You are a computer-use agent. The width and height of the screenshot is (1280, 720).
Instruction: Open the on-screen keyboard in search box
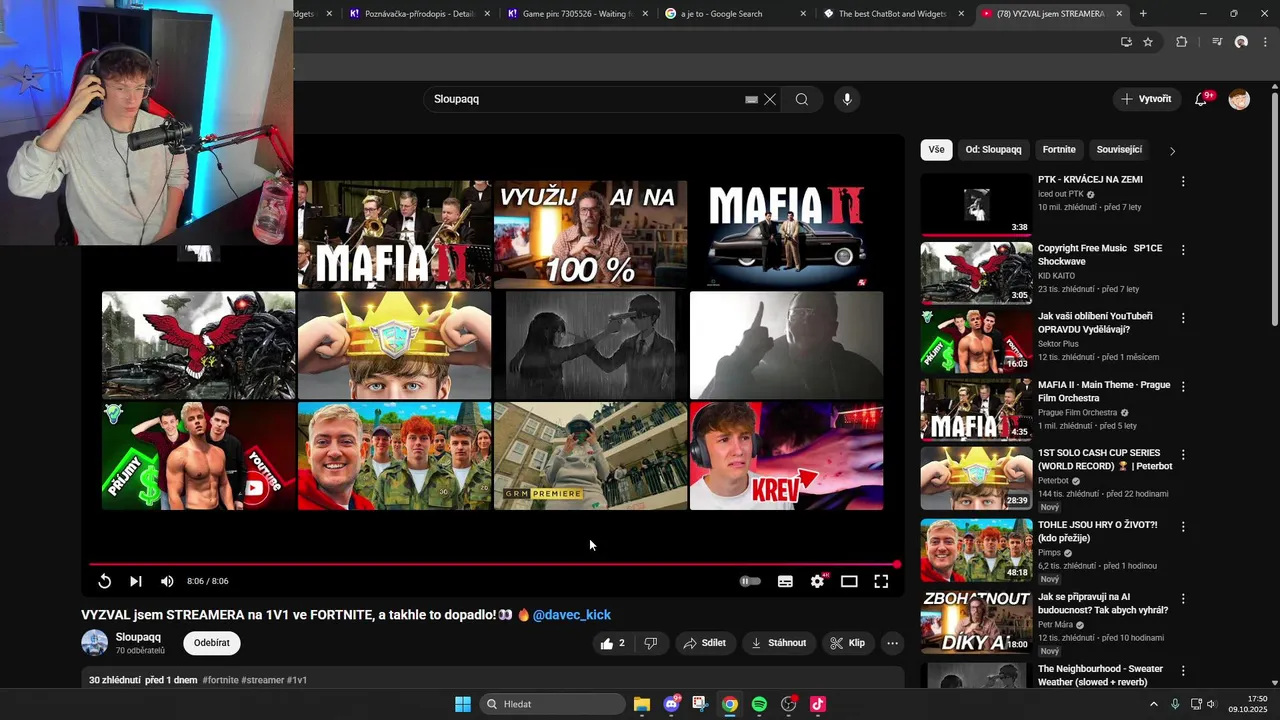(751, 99)
